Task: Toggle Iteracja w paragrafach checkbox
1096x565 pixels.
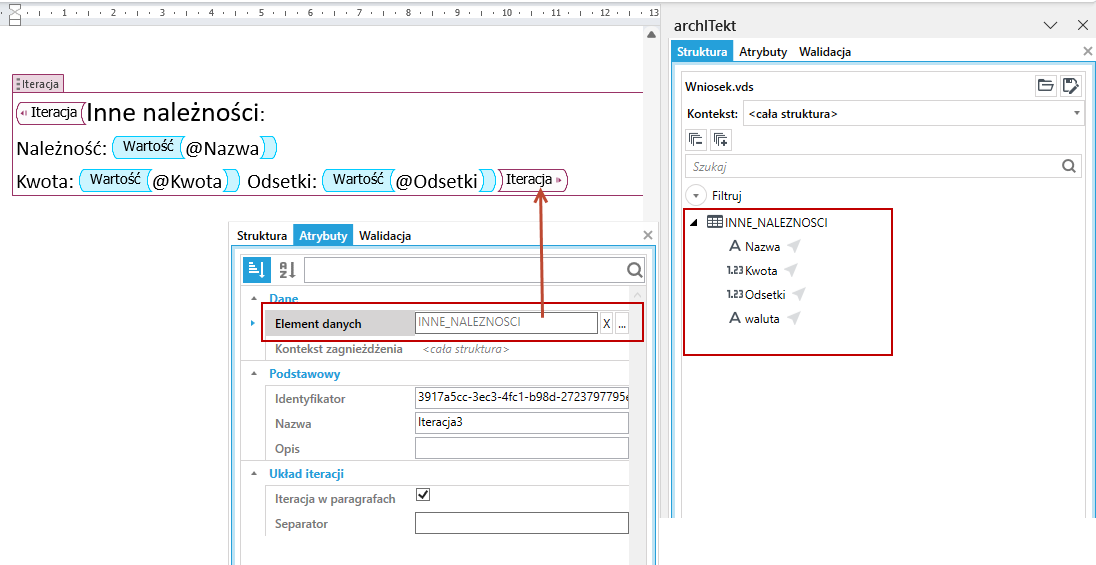Action: [423, 495]
